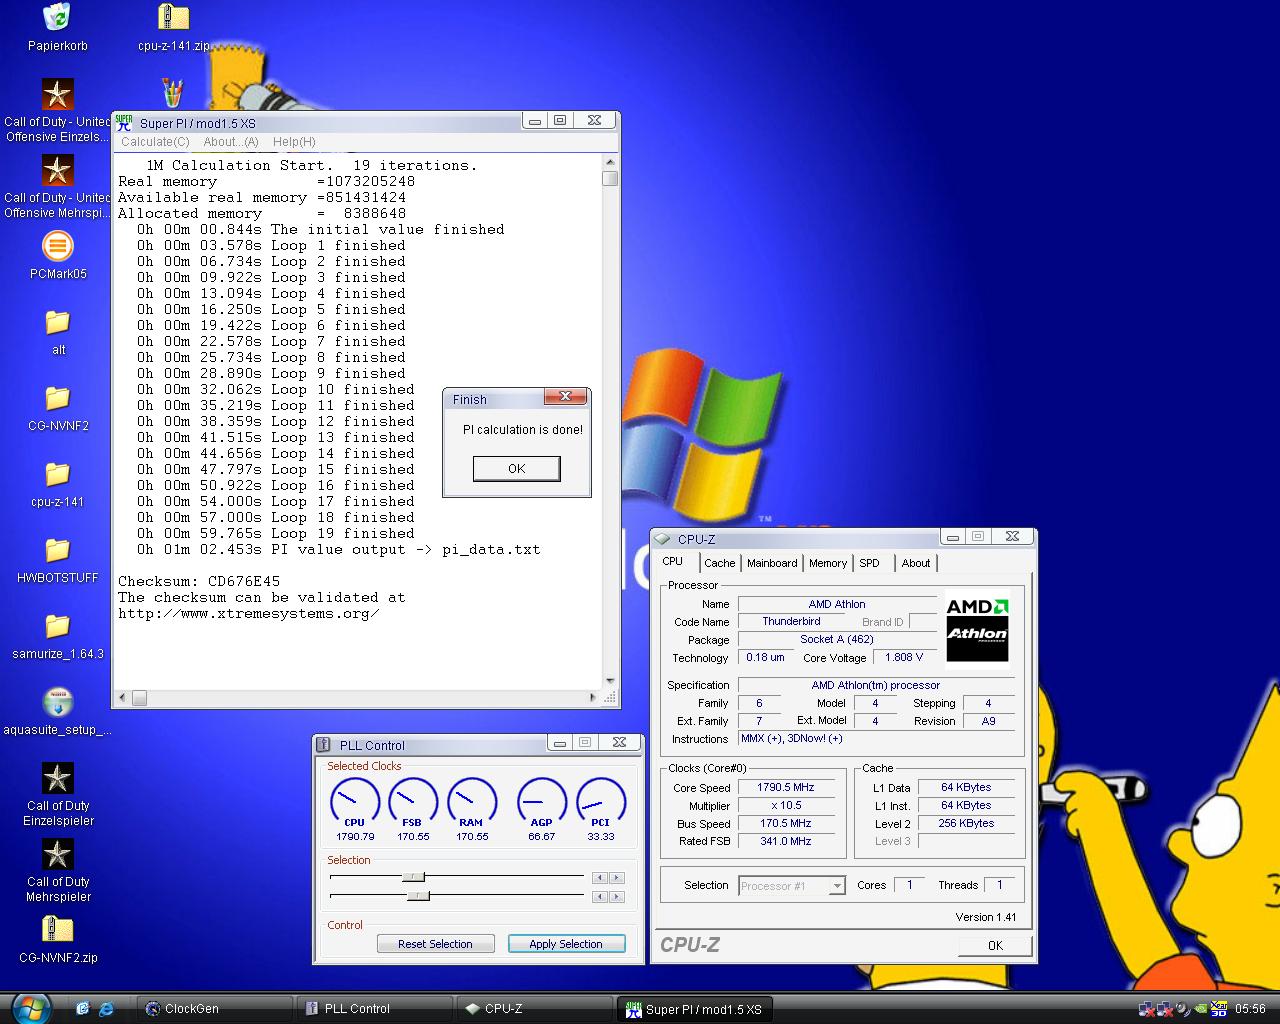Run the aquasuite_setup installer icon

(x=57, y=702)
